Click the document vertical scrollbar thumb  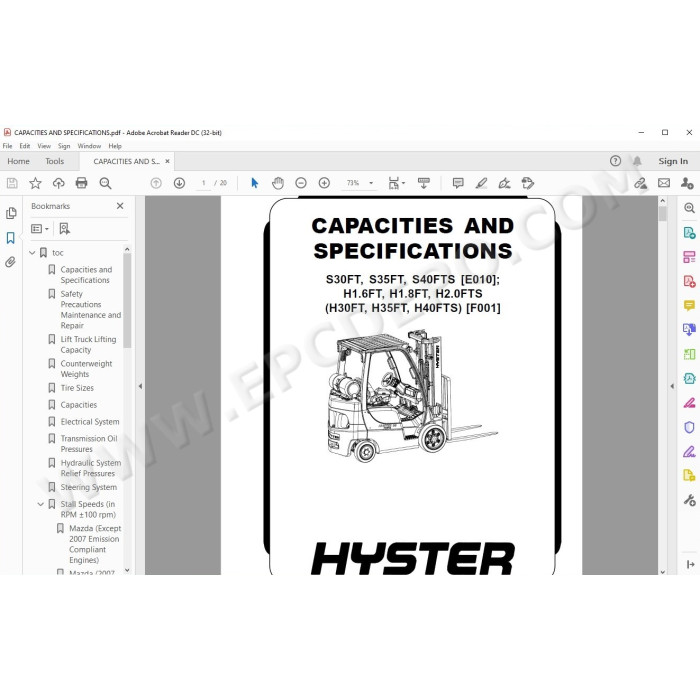[x=662, y=214]
